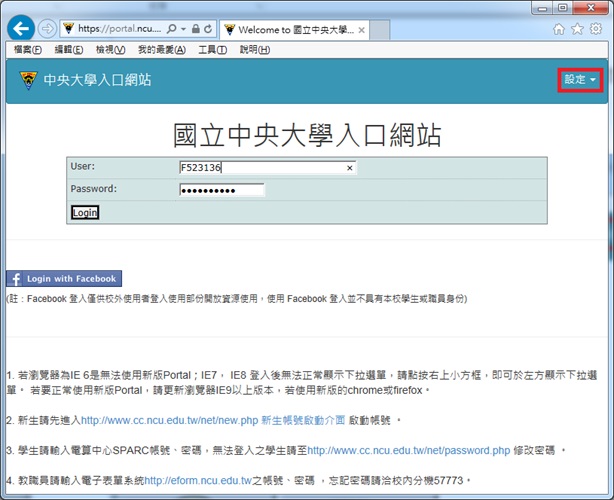Expand the 設定 dropdown menu
The width and height of the screenshot is (614, 500).
[580, 80]
